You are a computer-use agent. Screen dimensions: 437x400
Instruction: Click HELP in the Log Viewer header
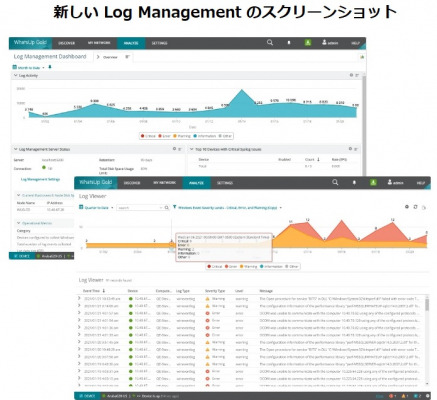[421, 183]
